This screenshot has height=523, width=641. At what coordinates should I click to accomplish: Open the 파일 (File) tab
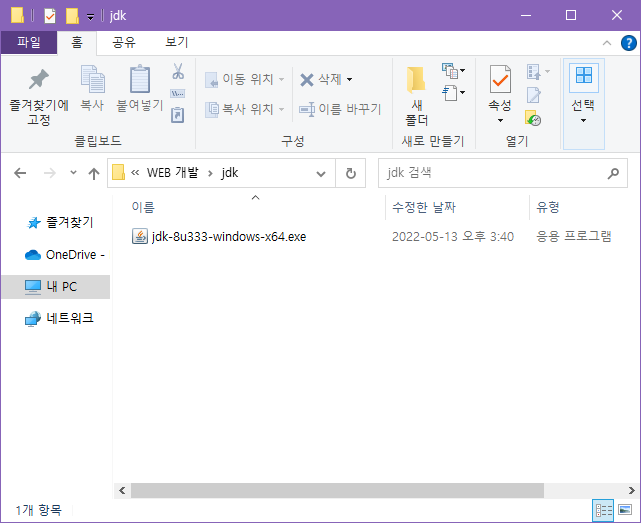29,43
